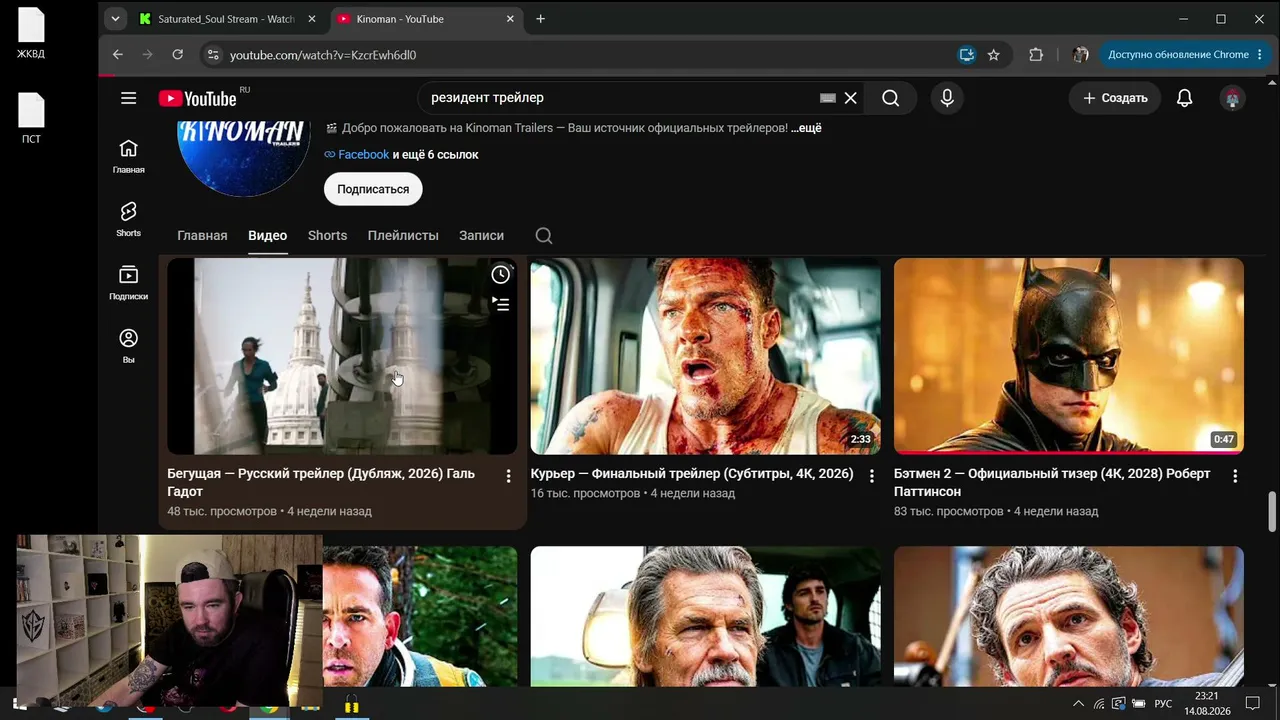Select the ПСТ desktop file

[31, 119]
